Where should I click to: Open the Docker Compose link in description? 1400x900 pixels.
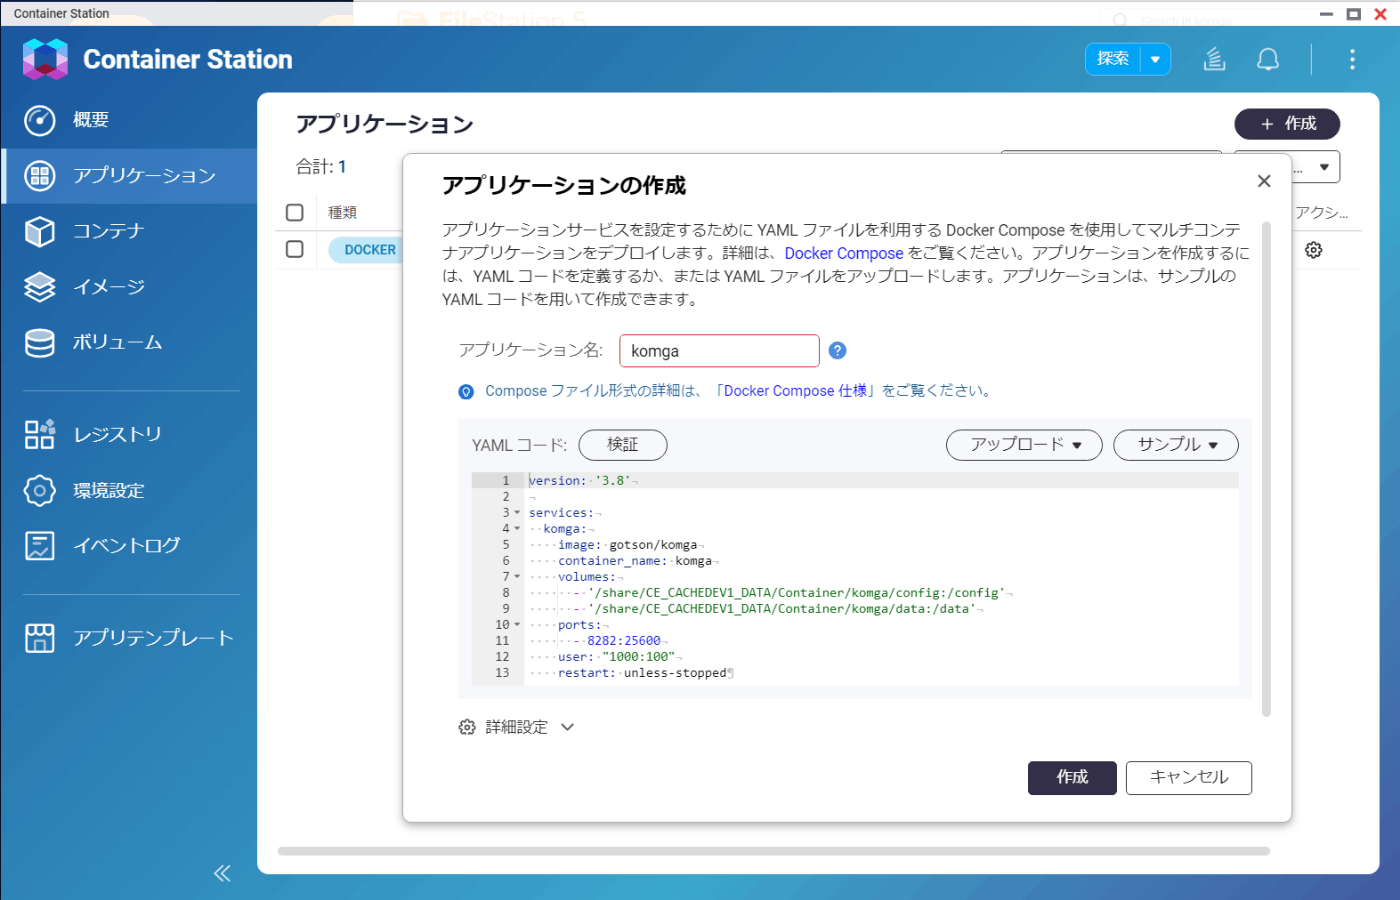coord(844,254)
